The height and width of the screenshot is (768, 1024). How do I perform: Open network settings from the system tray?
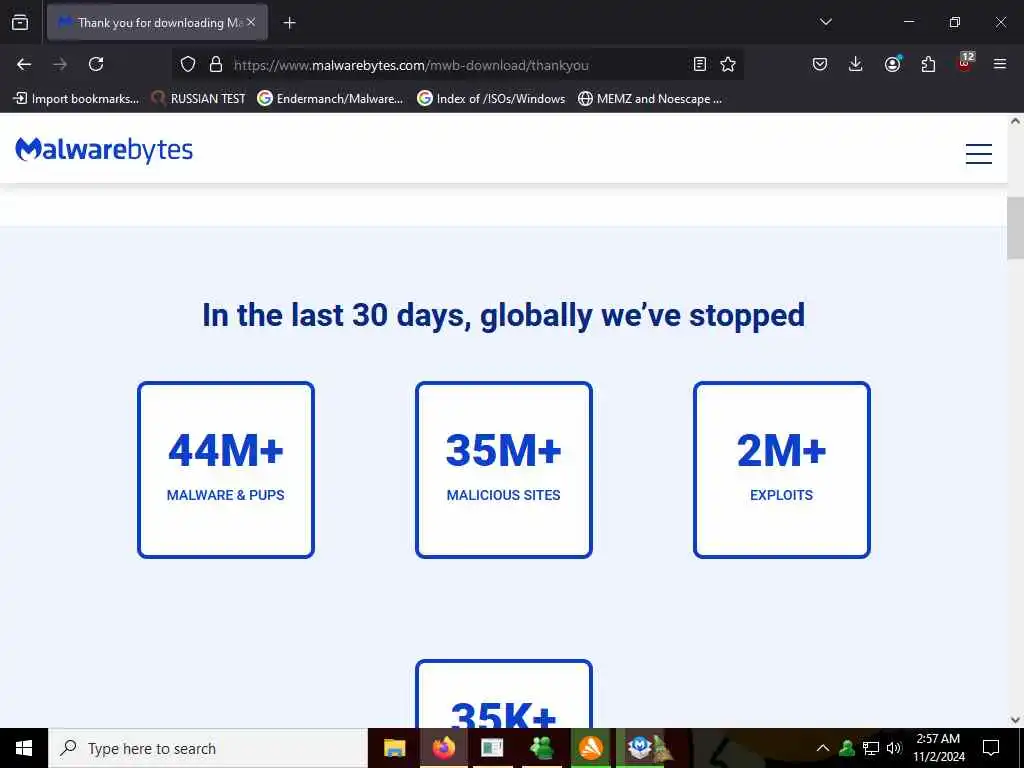coord(871,748)
